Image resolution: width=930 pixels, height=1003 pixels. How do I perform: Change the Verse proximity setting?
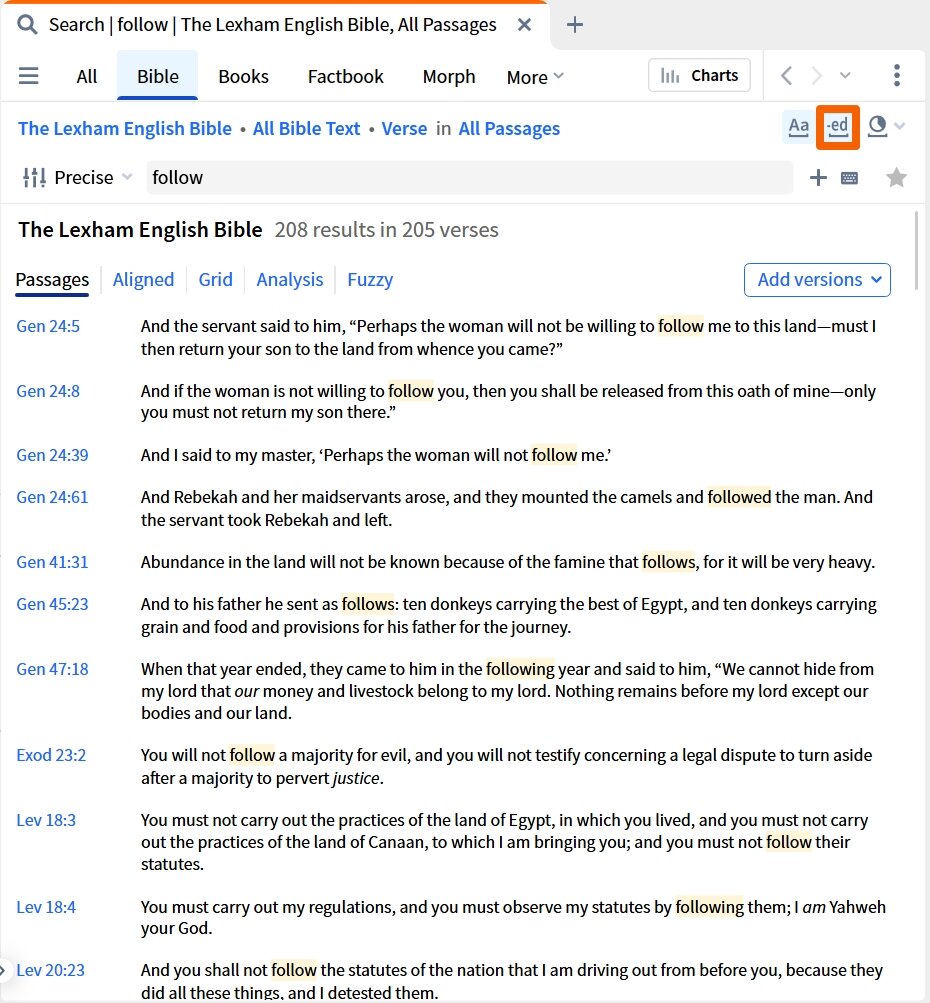[404, 129]
